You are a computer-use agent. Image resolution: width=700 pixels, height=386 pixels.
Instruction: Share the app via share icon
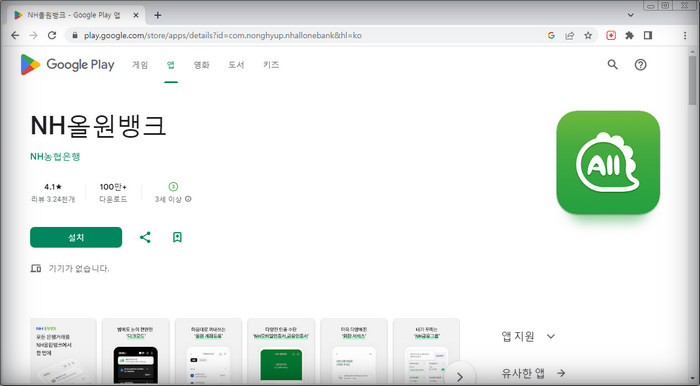[x=145, y=237]
